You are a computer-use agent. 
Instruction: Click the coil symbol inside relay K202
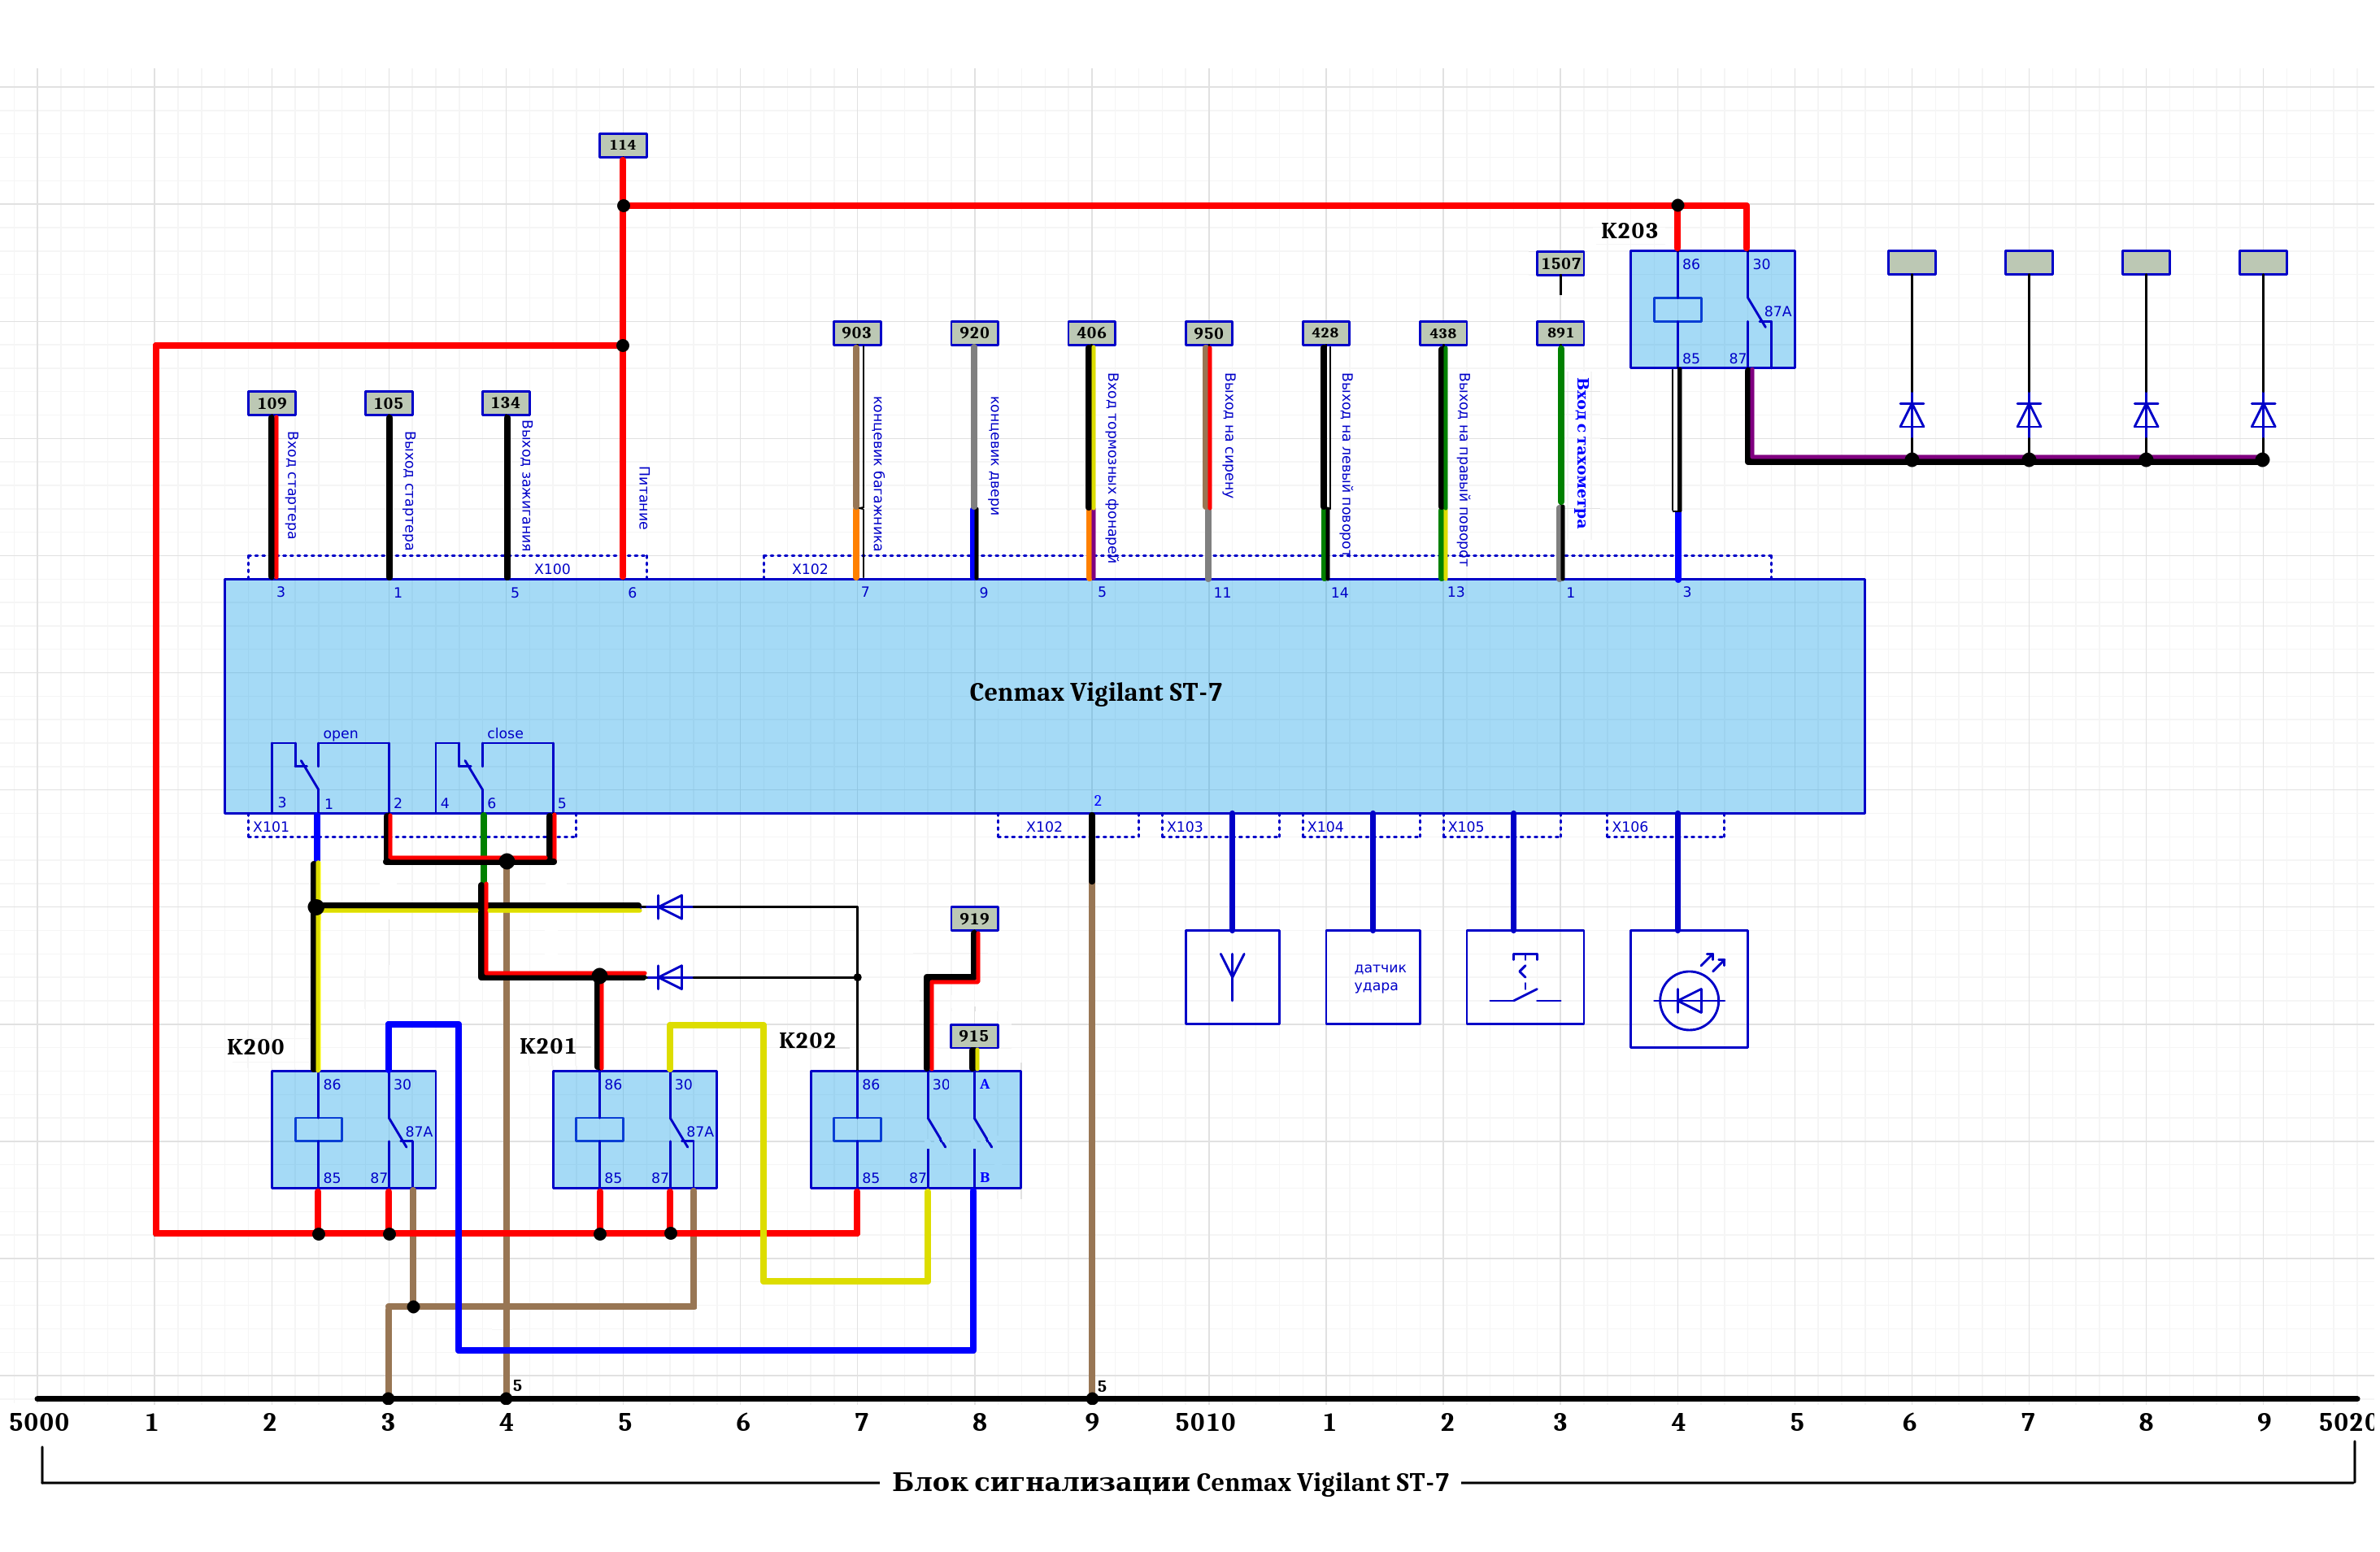[859, 1131]
